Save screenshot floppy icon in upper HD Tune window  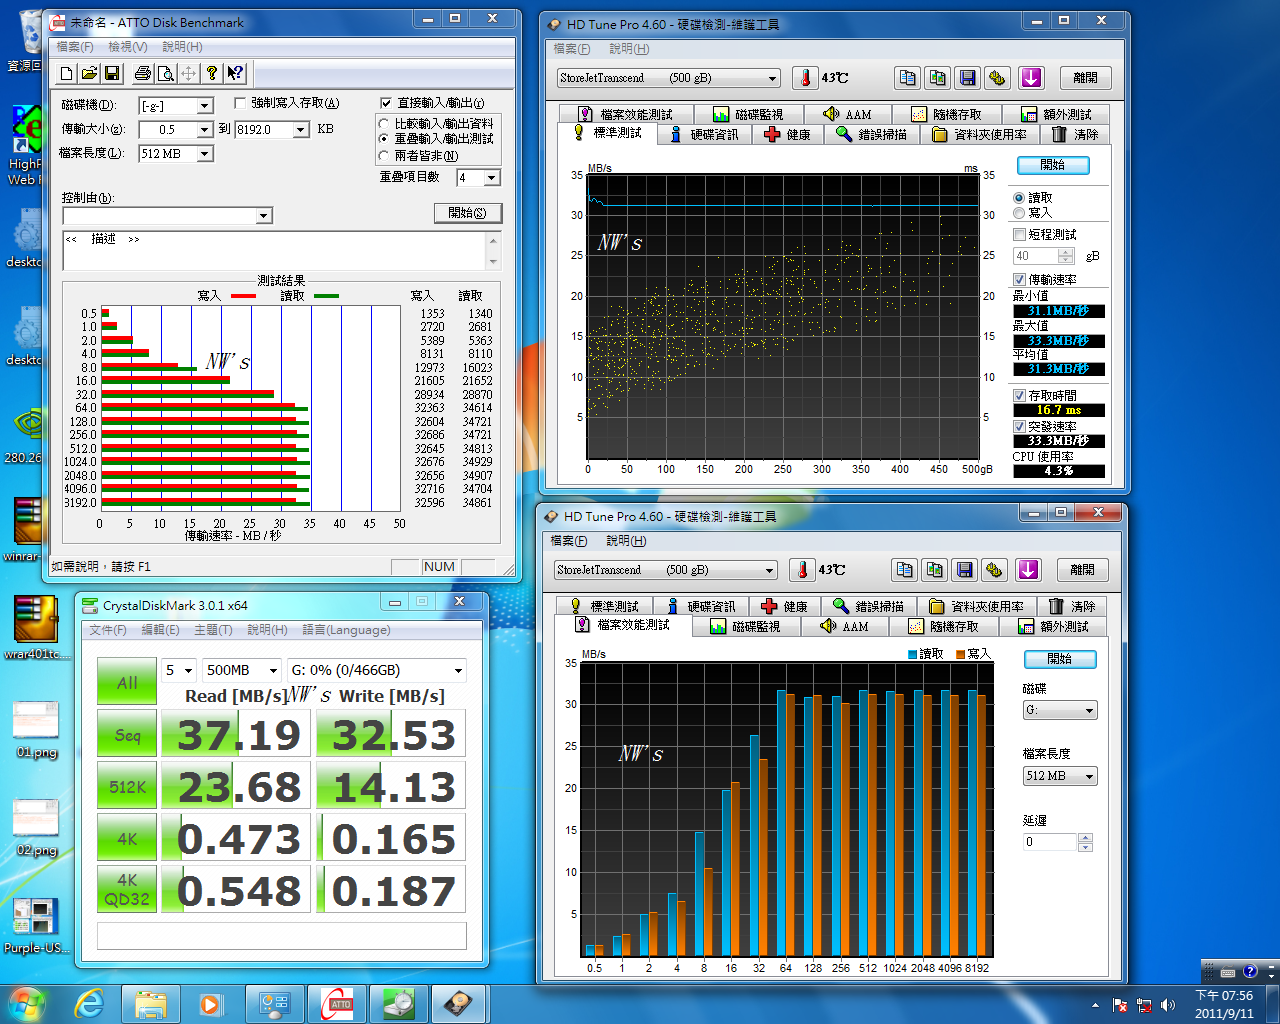[x=967, y=78]
